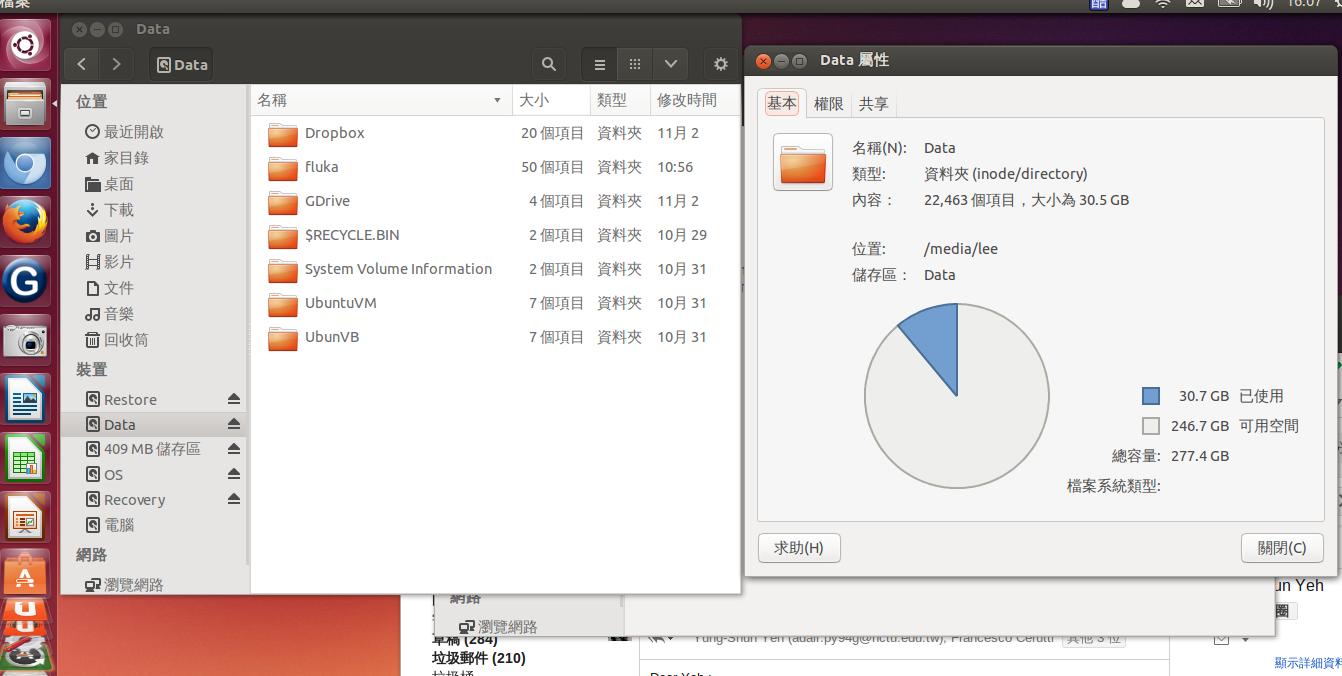
Task: Switch to the 基本 tab in properties
Action: [782, 103]
